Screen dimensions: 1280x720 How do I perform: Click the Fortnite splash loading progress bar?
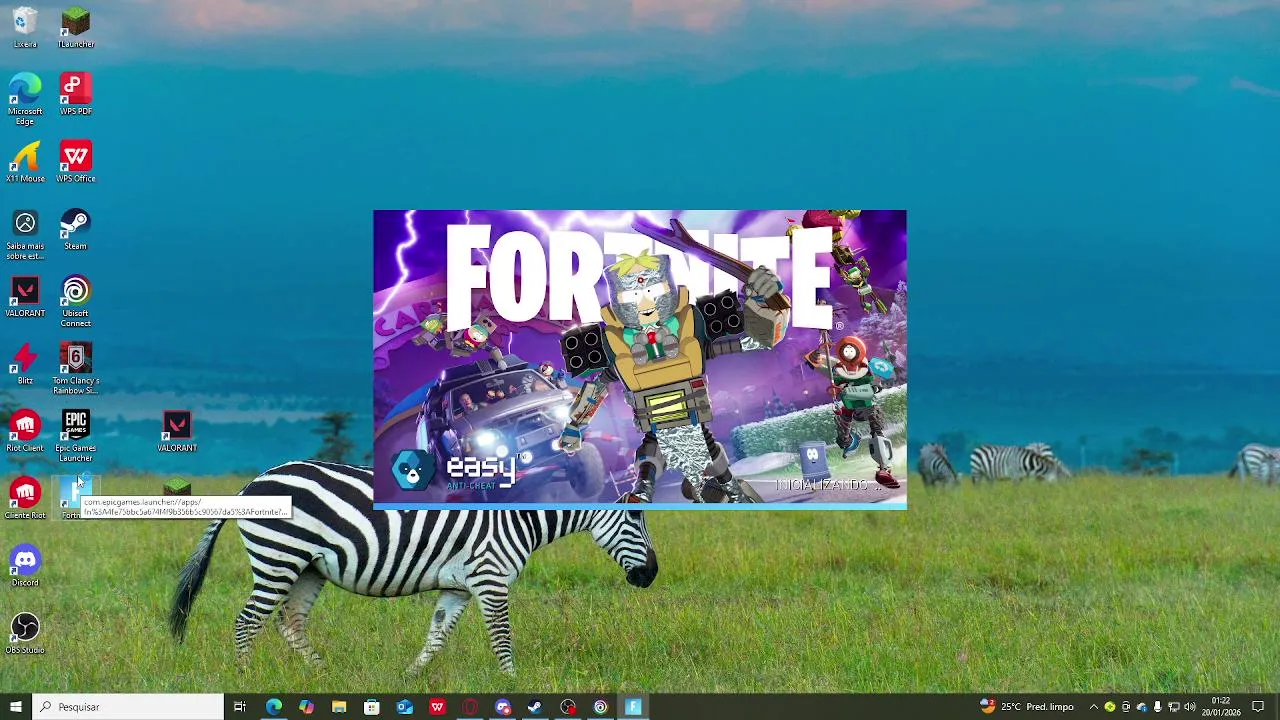tap(640, 507)
